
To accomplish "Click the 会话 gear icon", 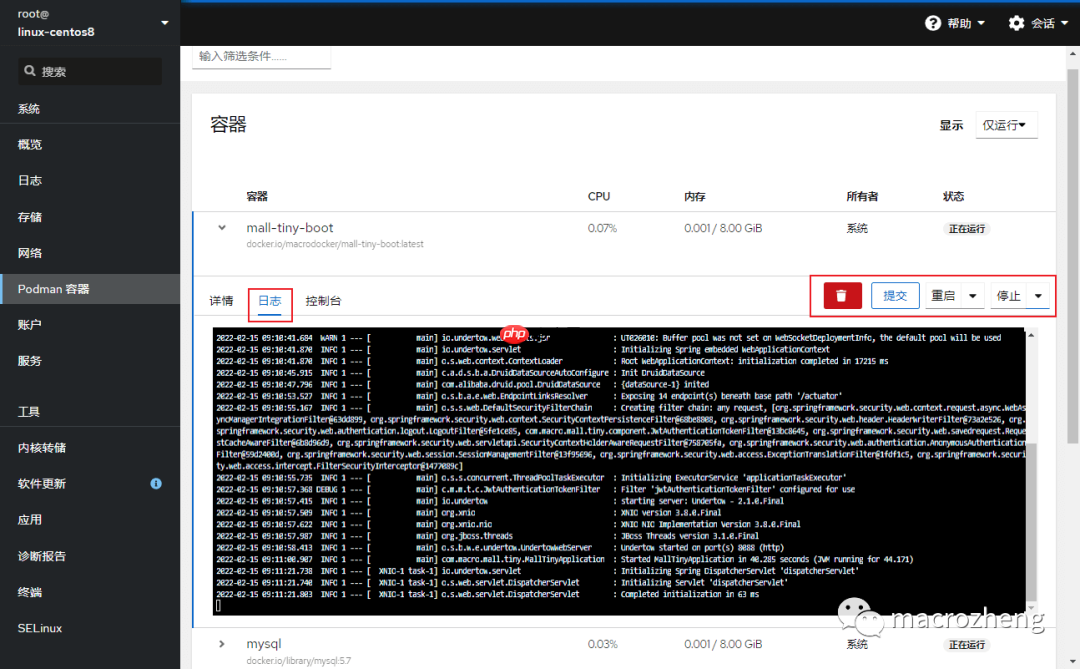I will tap(1015, 22).
